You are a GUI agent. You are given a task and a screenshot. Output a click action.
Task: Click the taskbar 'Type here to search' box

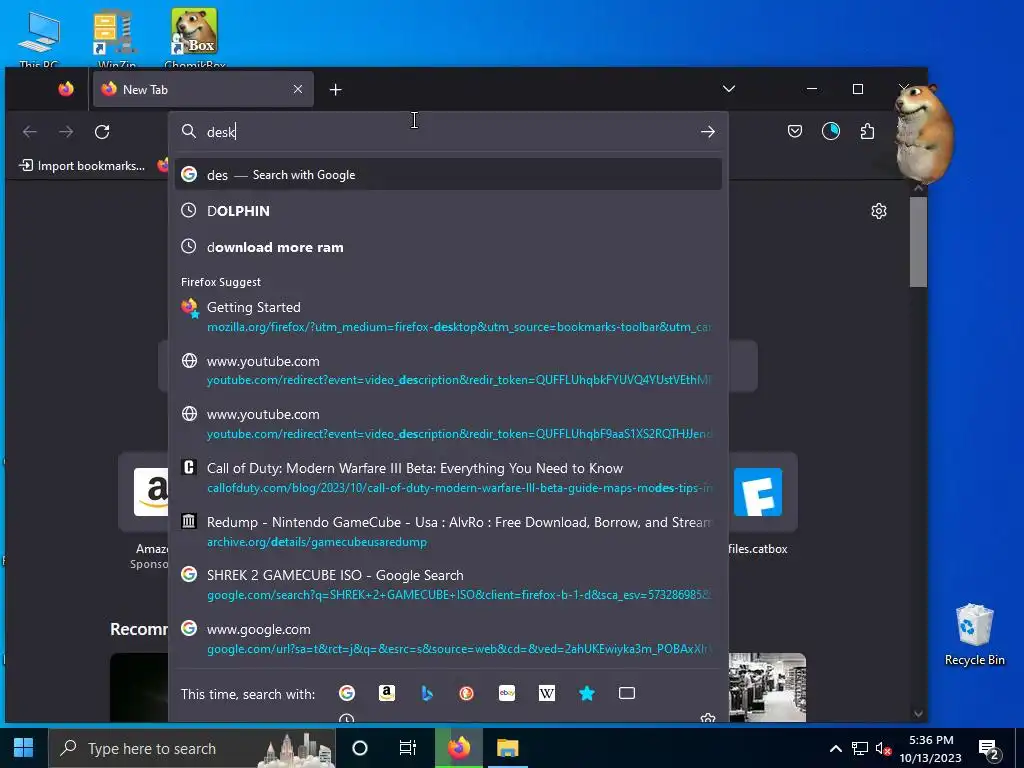(192, 748)
